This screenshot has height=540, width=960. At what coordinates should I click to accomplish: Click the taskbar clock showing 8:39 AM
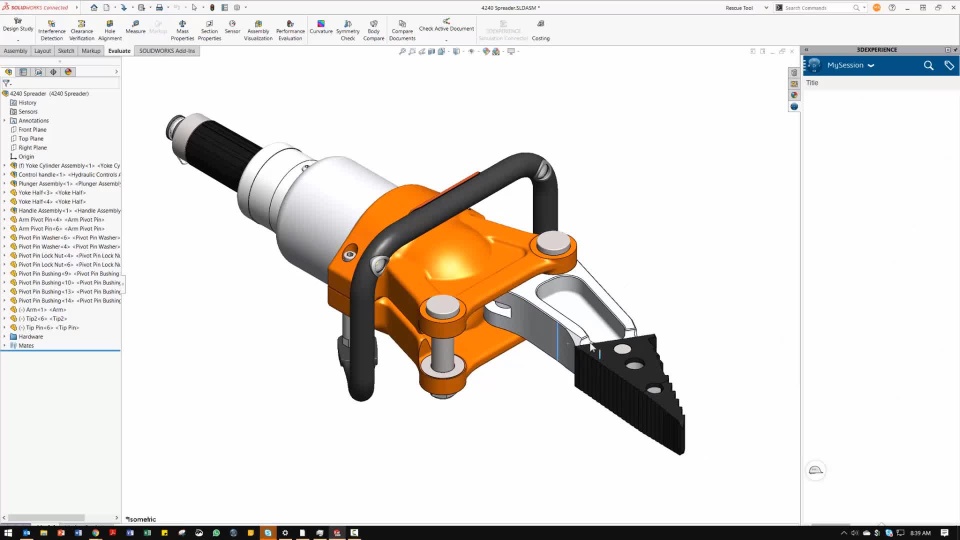point(920,533)
